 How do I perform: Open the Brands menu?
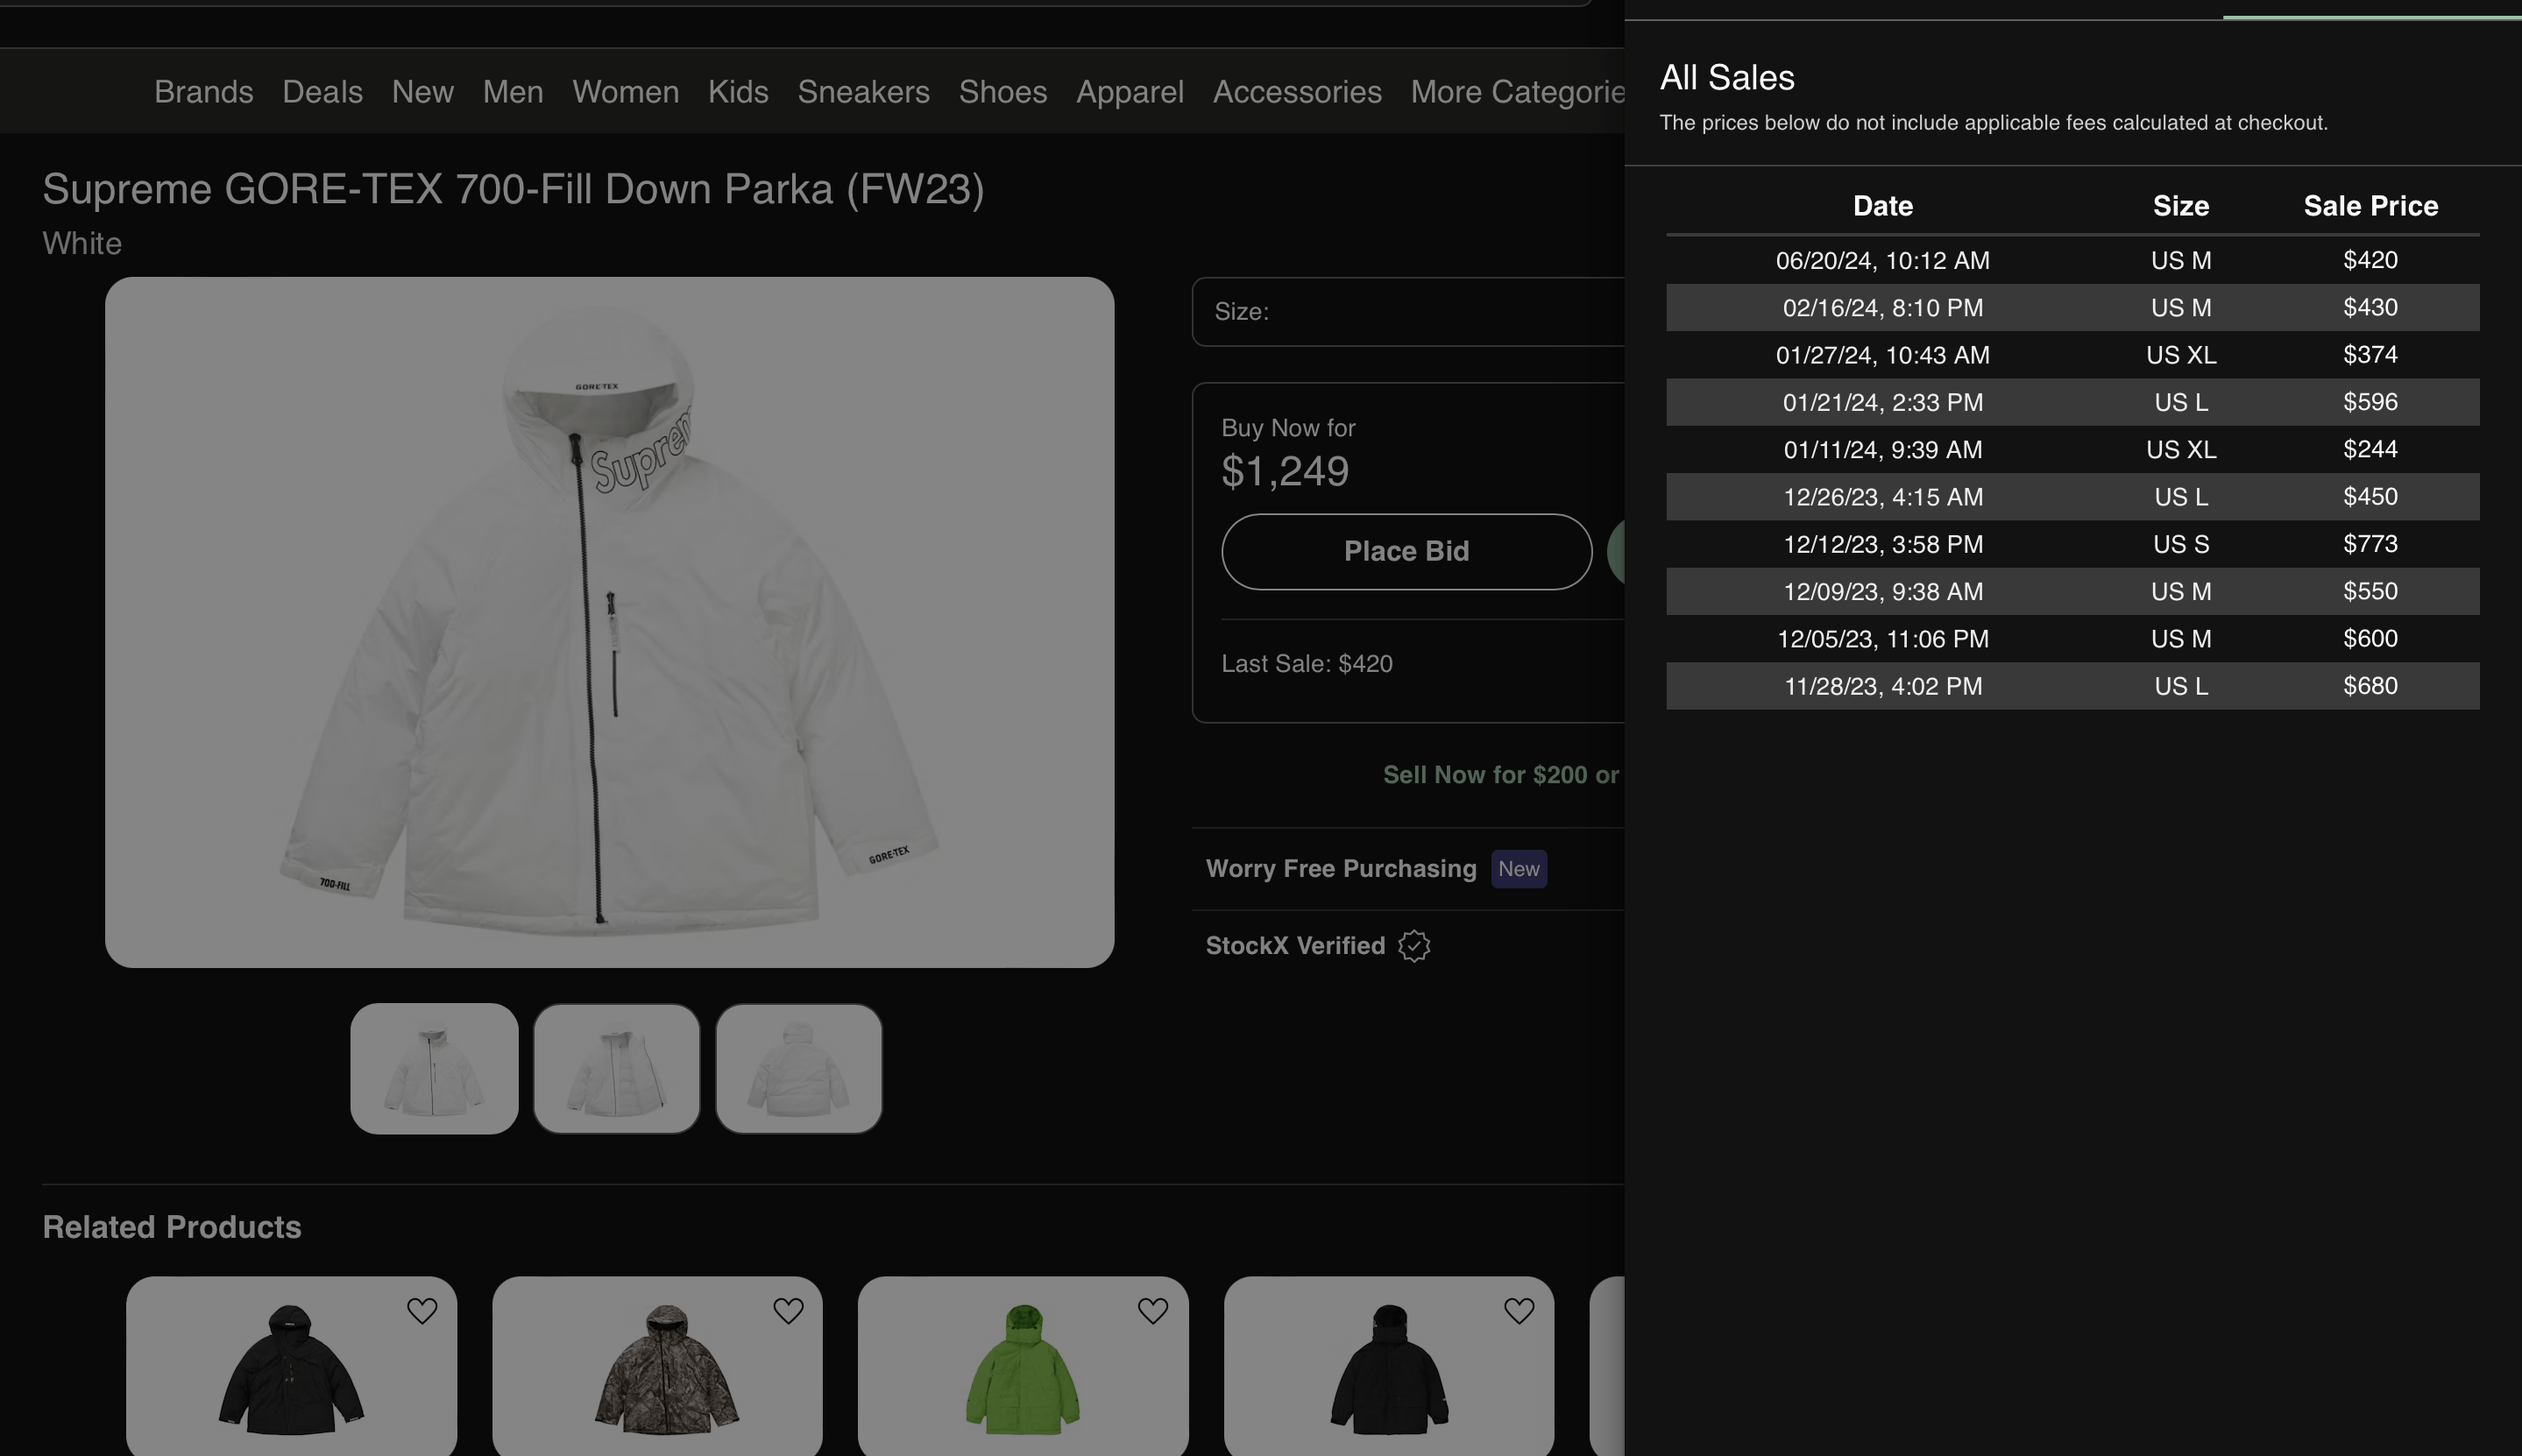(204, 92)
